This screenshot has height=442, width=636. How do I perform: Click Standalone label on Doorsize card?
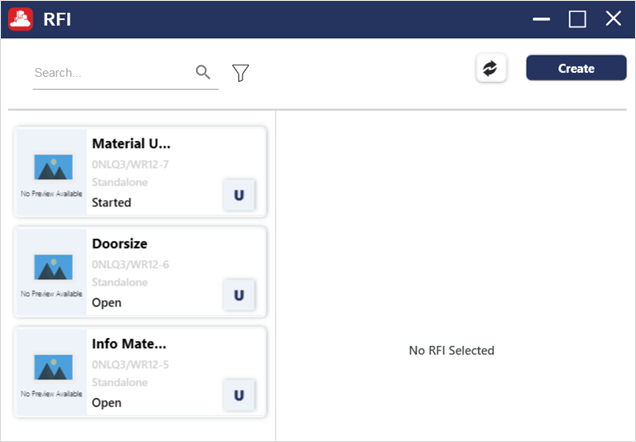120,282
